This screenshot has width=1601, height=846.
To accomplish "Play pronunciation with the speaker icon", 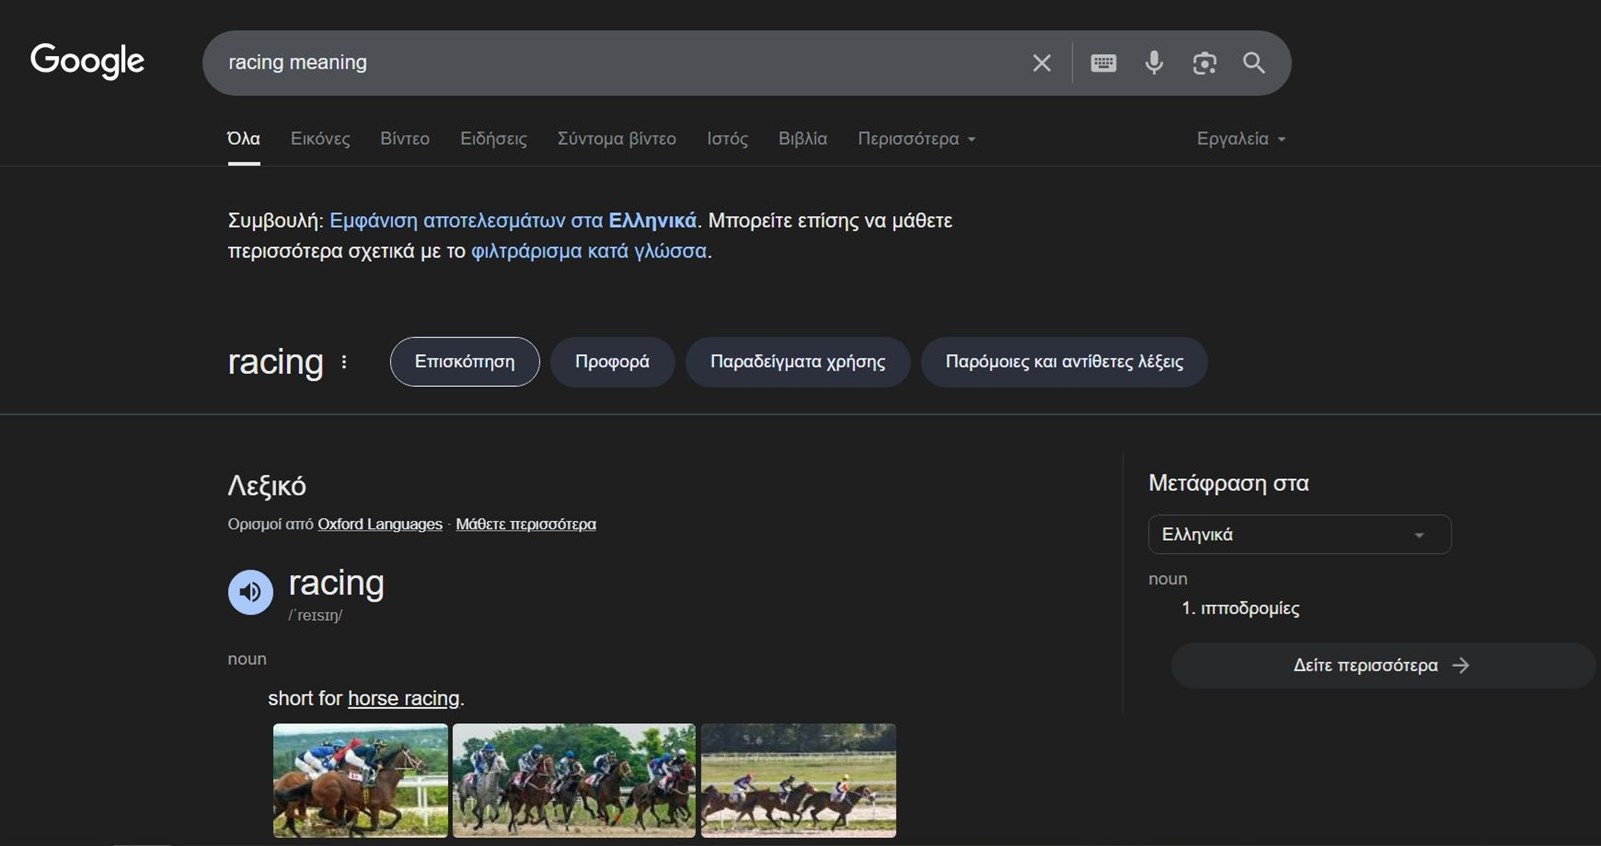I will coord(250,592).
